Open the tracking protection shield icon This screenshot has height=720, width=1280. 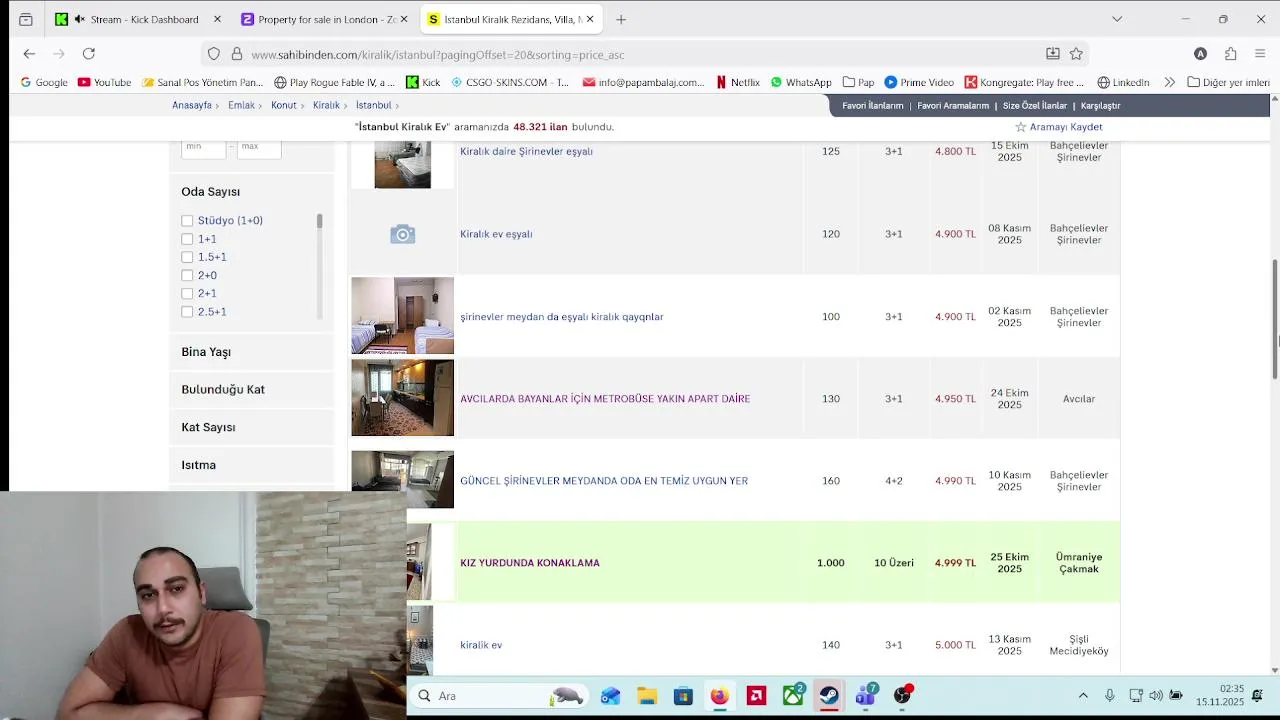(213, 54)
